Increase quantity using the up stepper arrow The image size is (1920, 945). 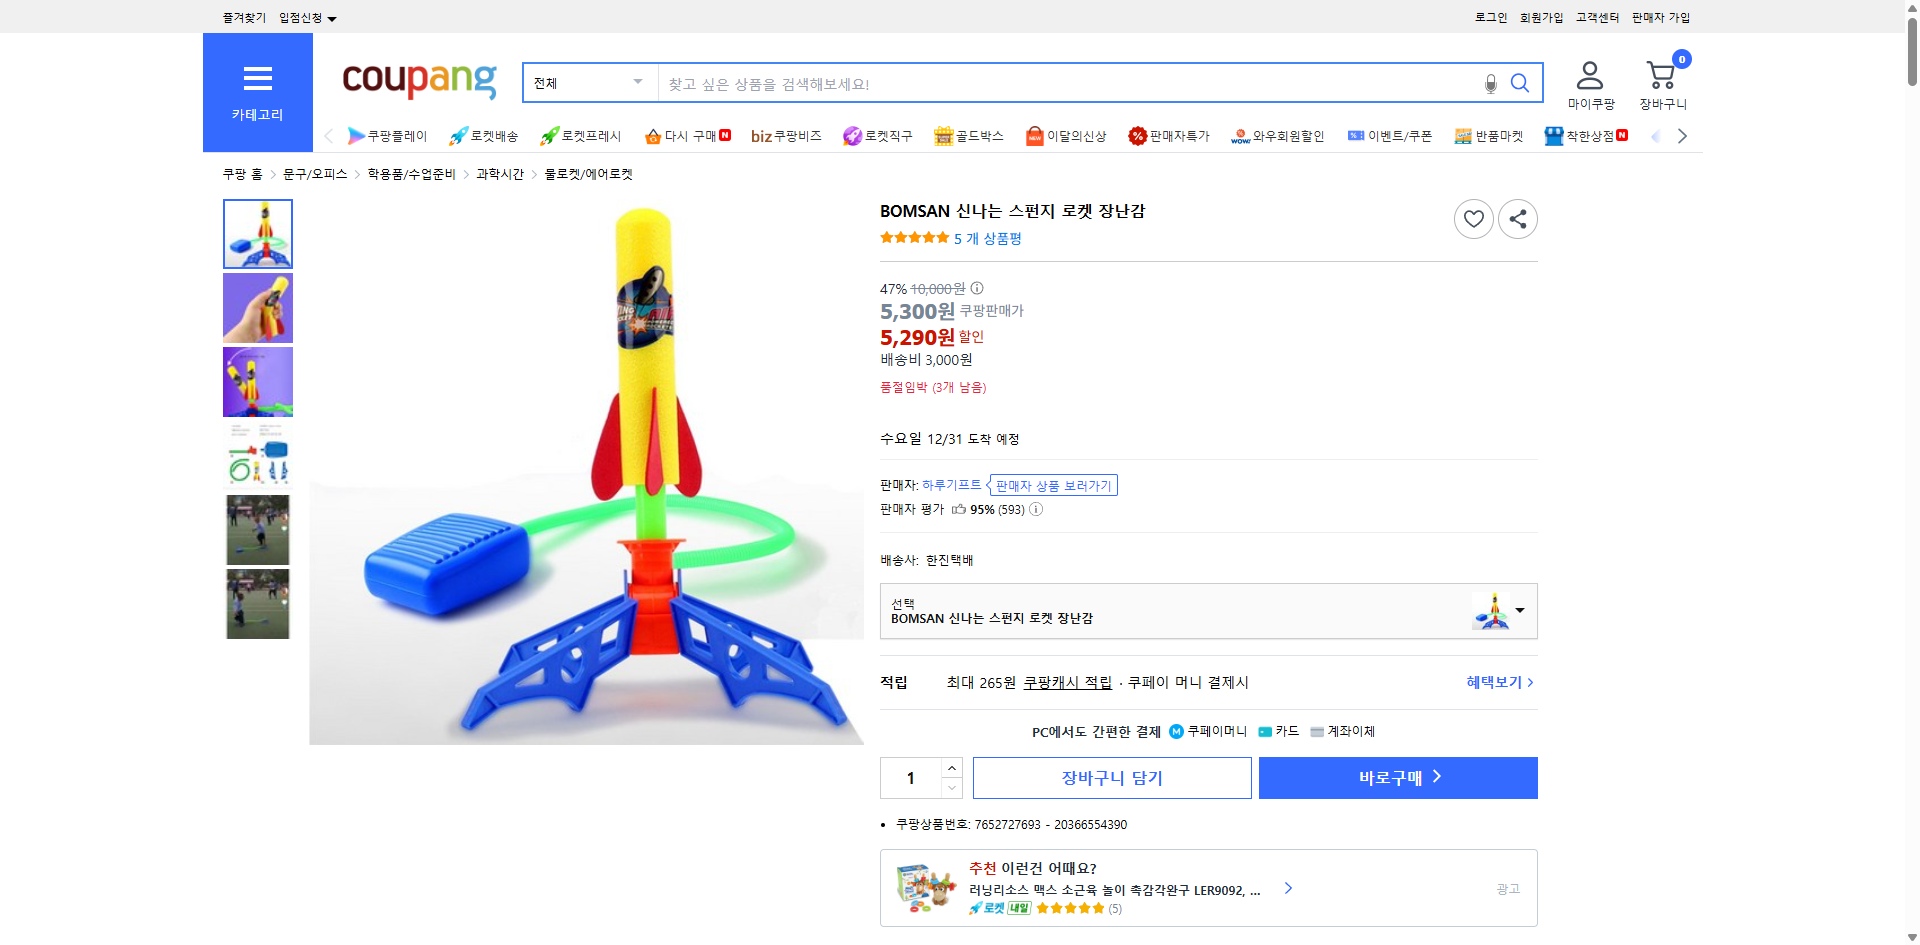coord(950,766)
